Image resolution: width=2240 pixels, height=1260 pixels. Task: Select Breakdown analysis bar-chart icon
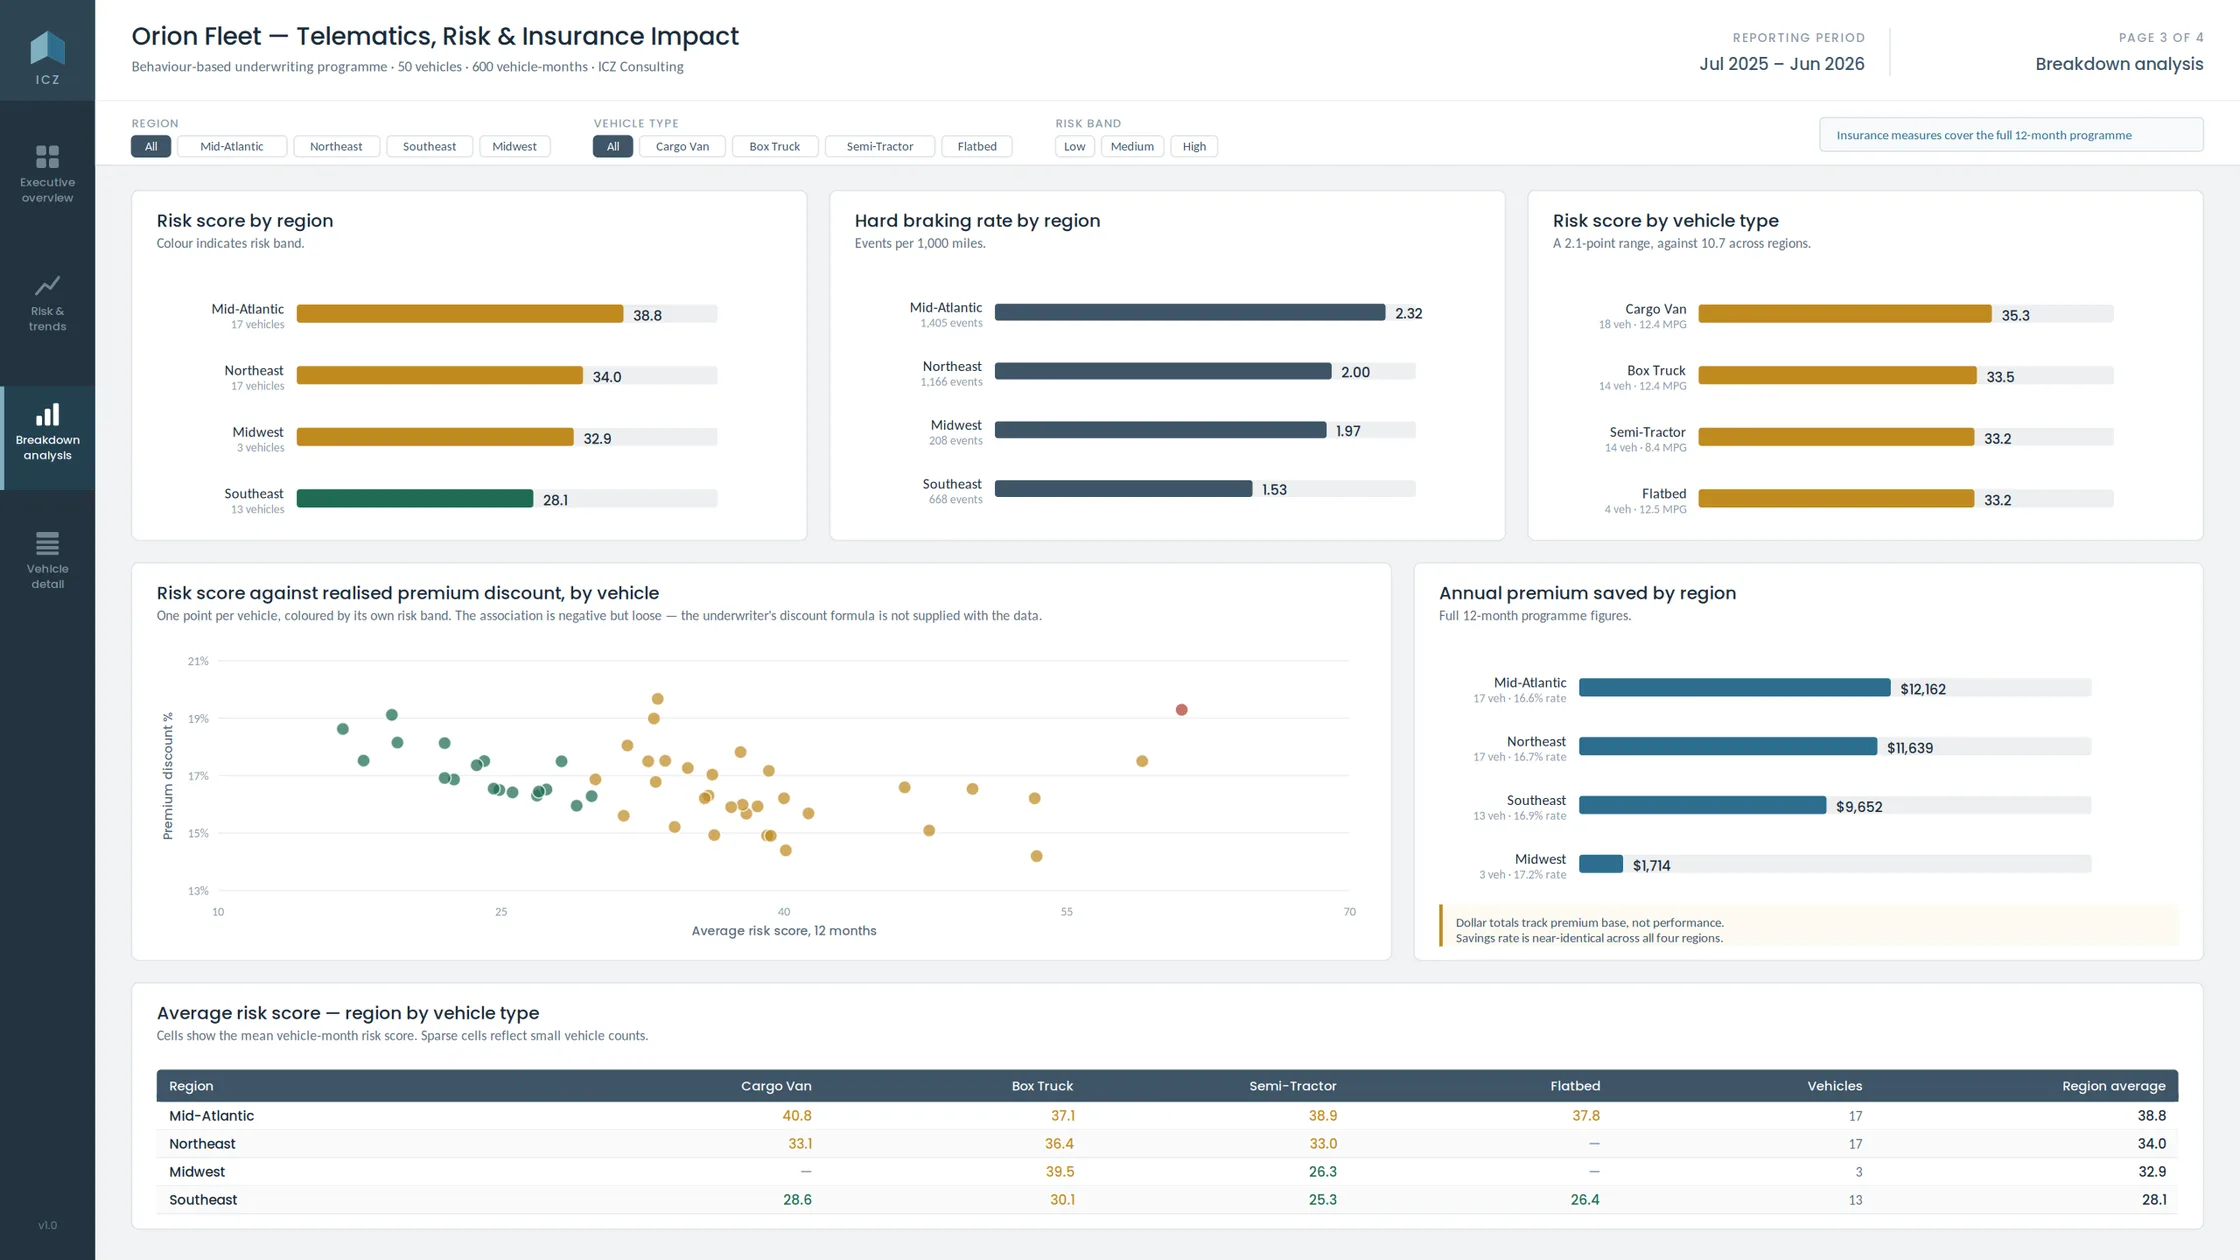(x=47, y=414)
